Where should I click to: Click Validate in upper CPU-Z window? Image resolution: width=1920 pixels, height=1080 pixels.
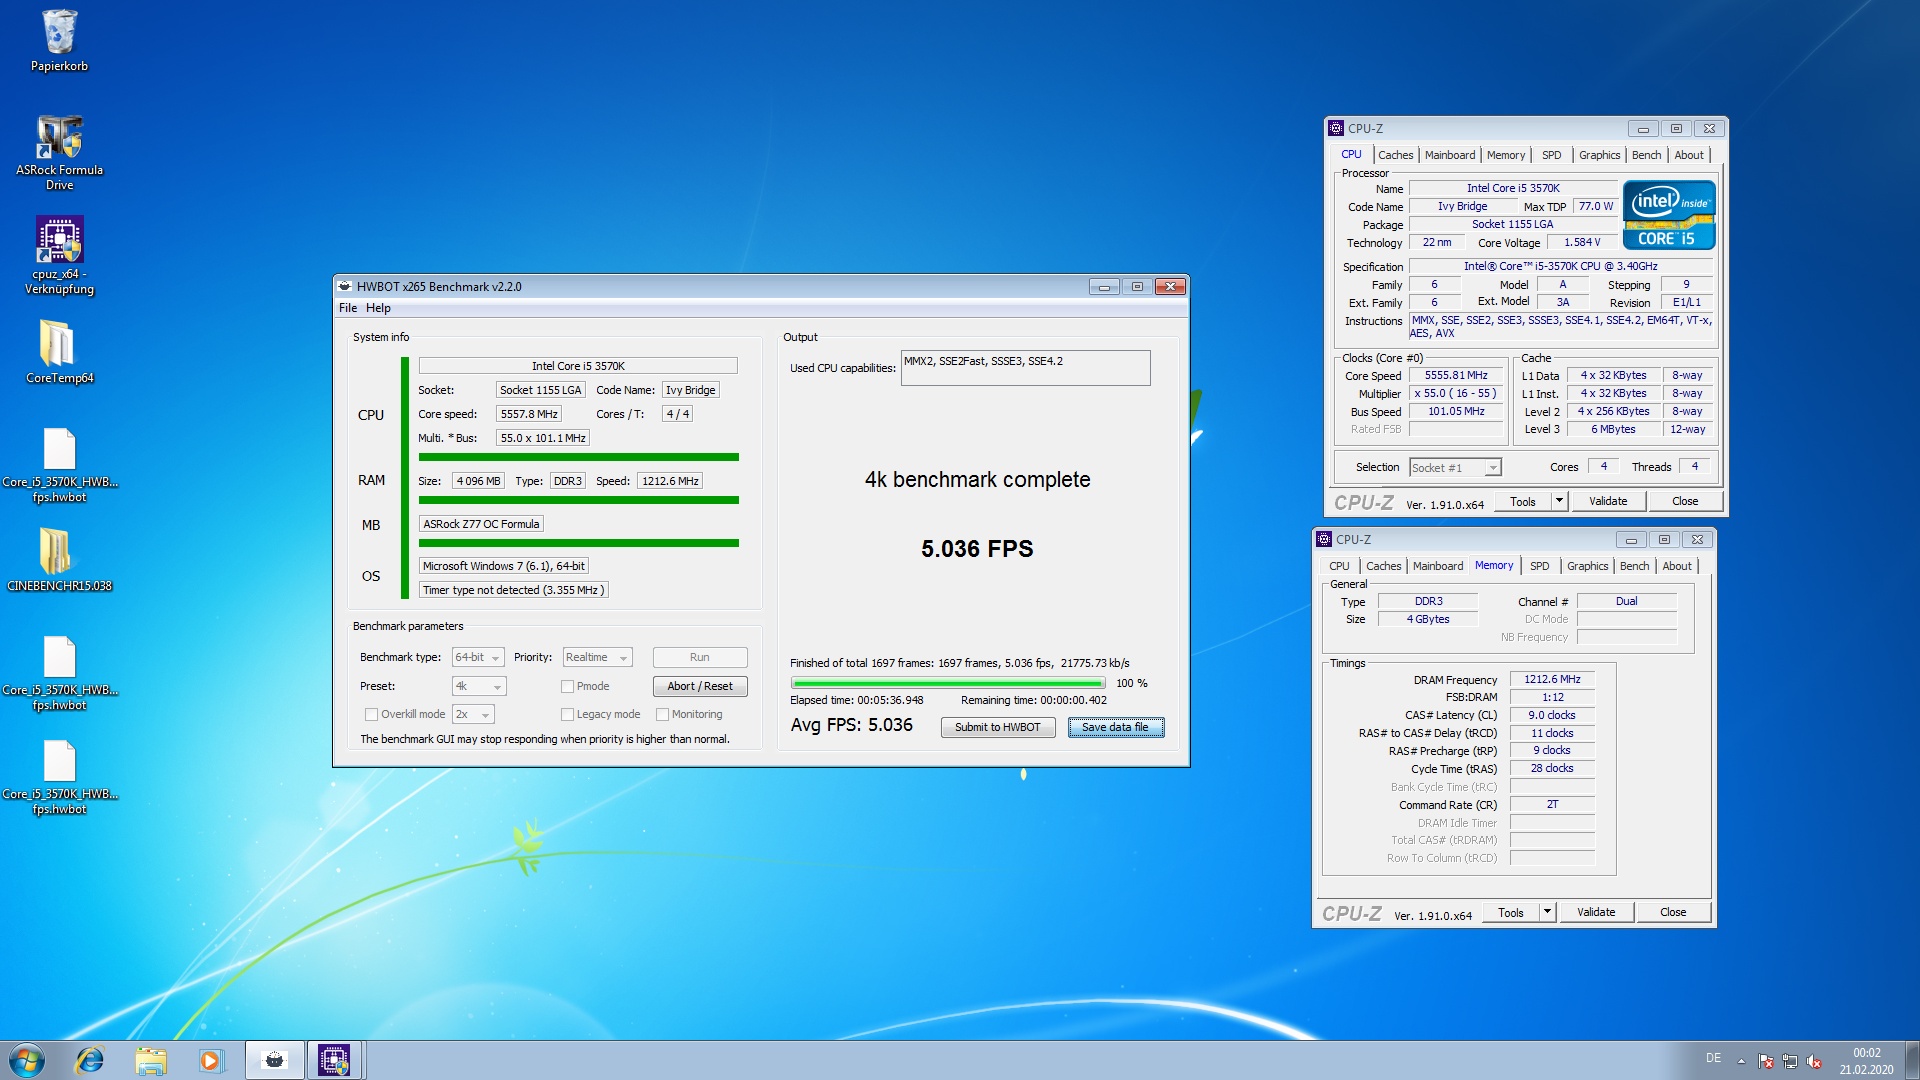1608,501
